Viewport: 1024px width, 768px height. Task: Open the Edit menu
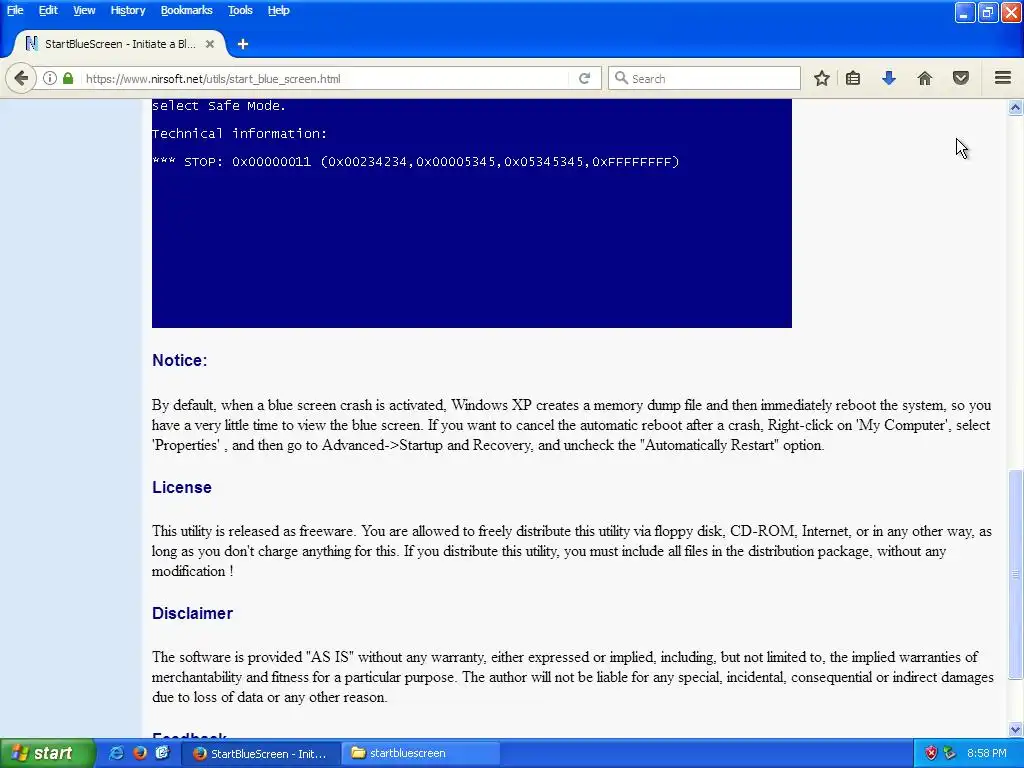pyautogui.click(x=48, y=10)
